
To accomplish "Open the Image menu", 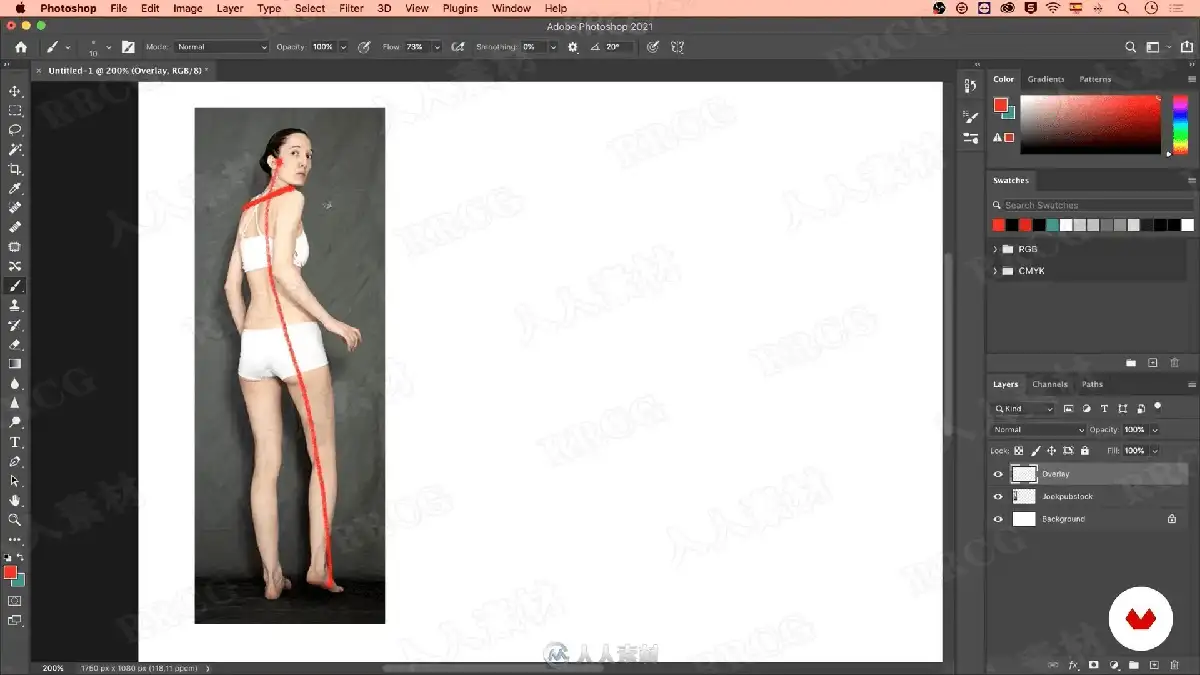I will (188, 8).
